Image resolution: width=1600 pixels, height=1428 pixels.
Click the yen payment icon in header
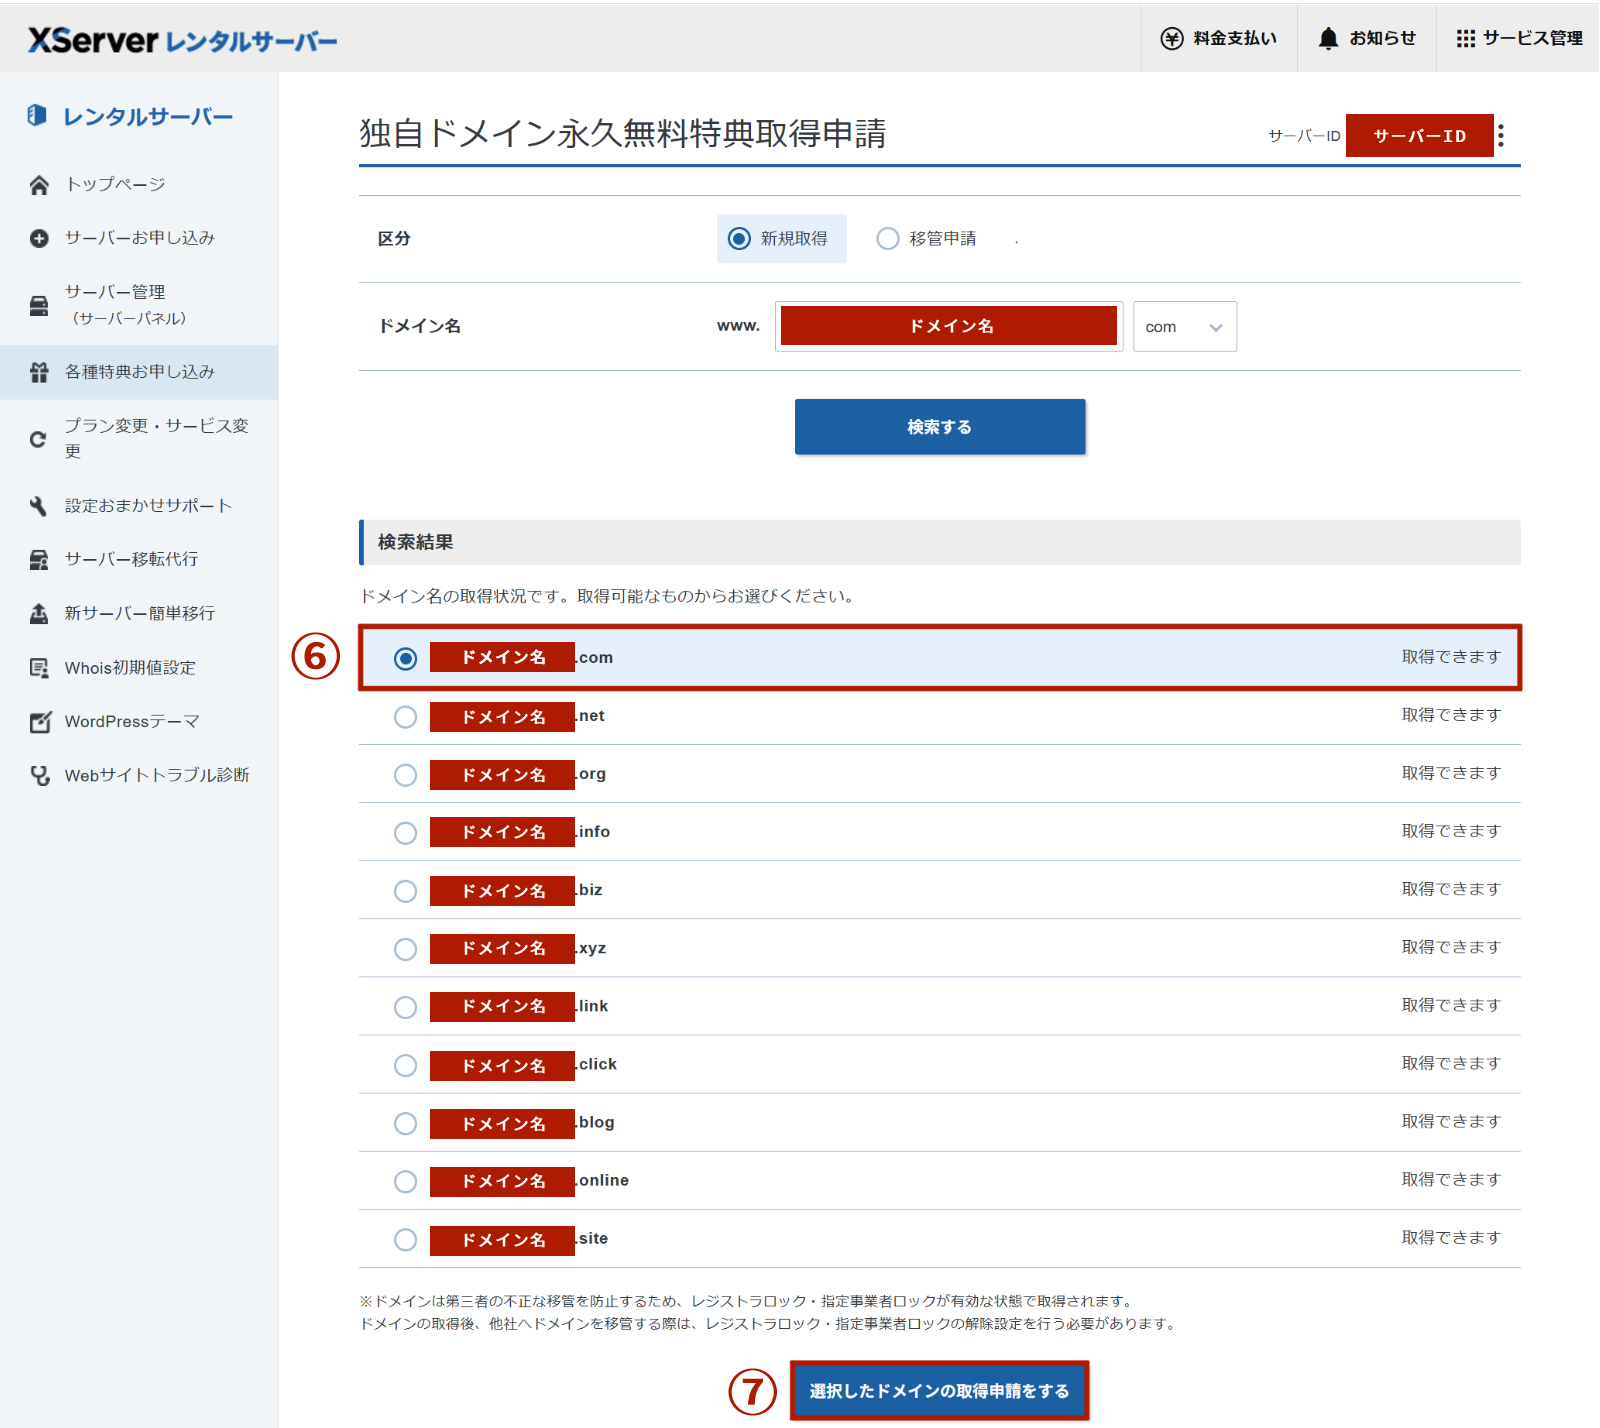(1171, 38)
